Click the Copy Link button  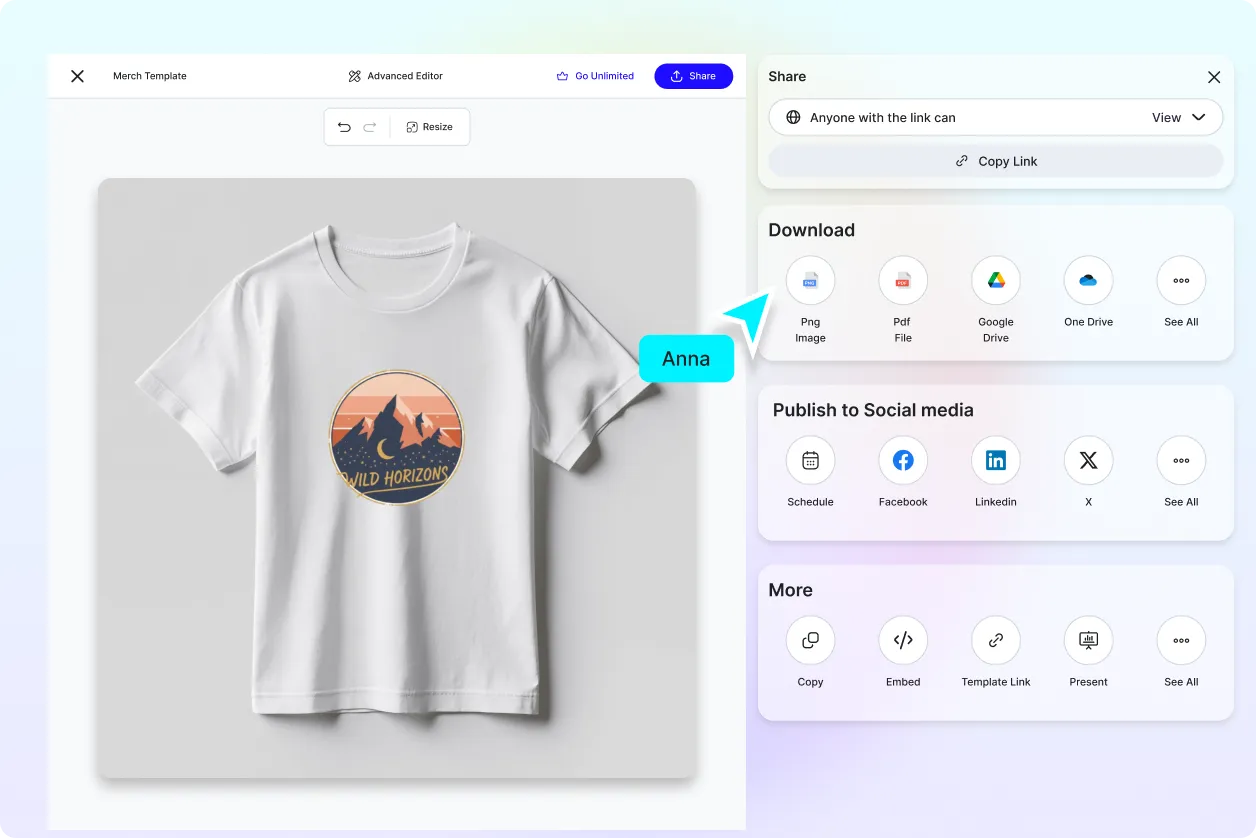tap(996, 161)
